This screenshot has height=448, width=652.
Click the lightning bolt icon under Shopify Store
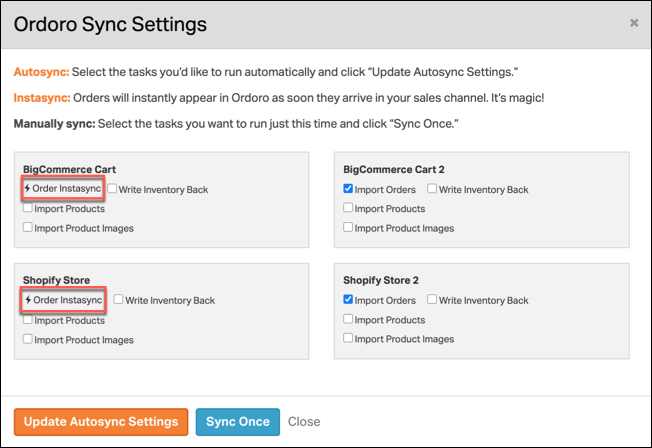click(28, 300)
